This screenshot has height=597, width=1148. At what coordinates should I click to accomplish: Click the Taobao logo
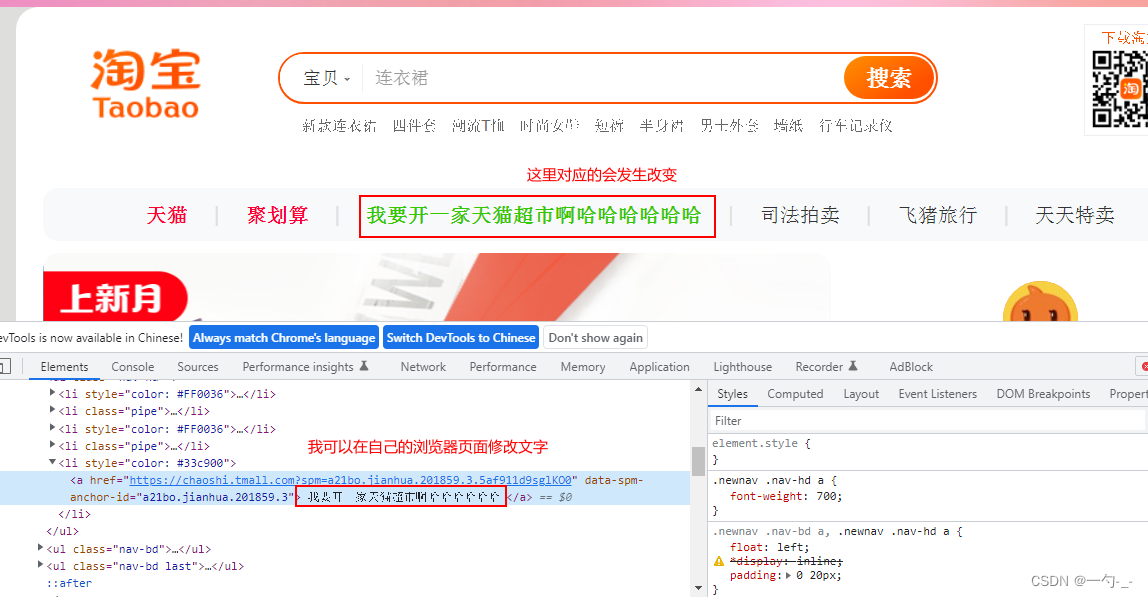click(x=146, y=84)
